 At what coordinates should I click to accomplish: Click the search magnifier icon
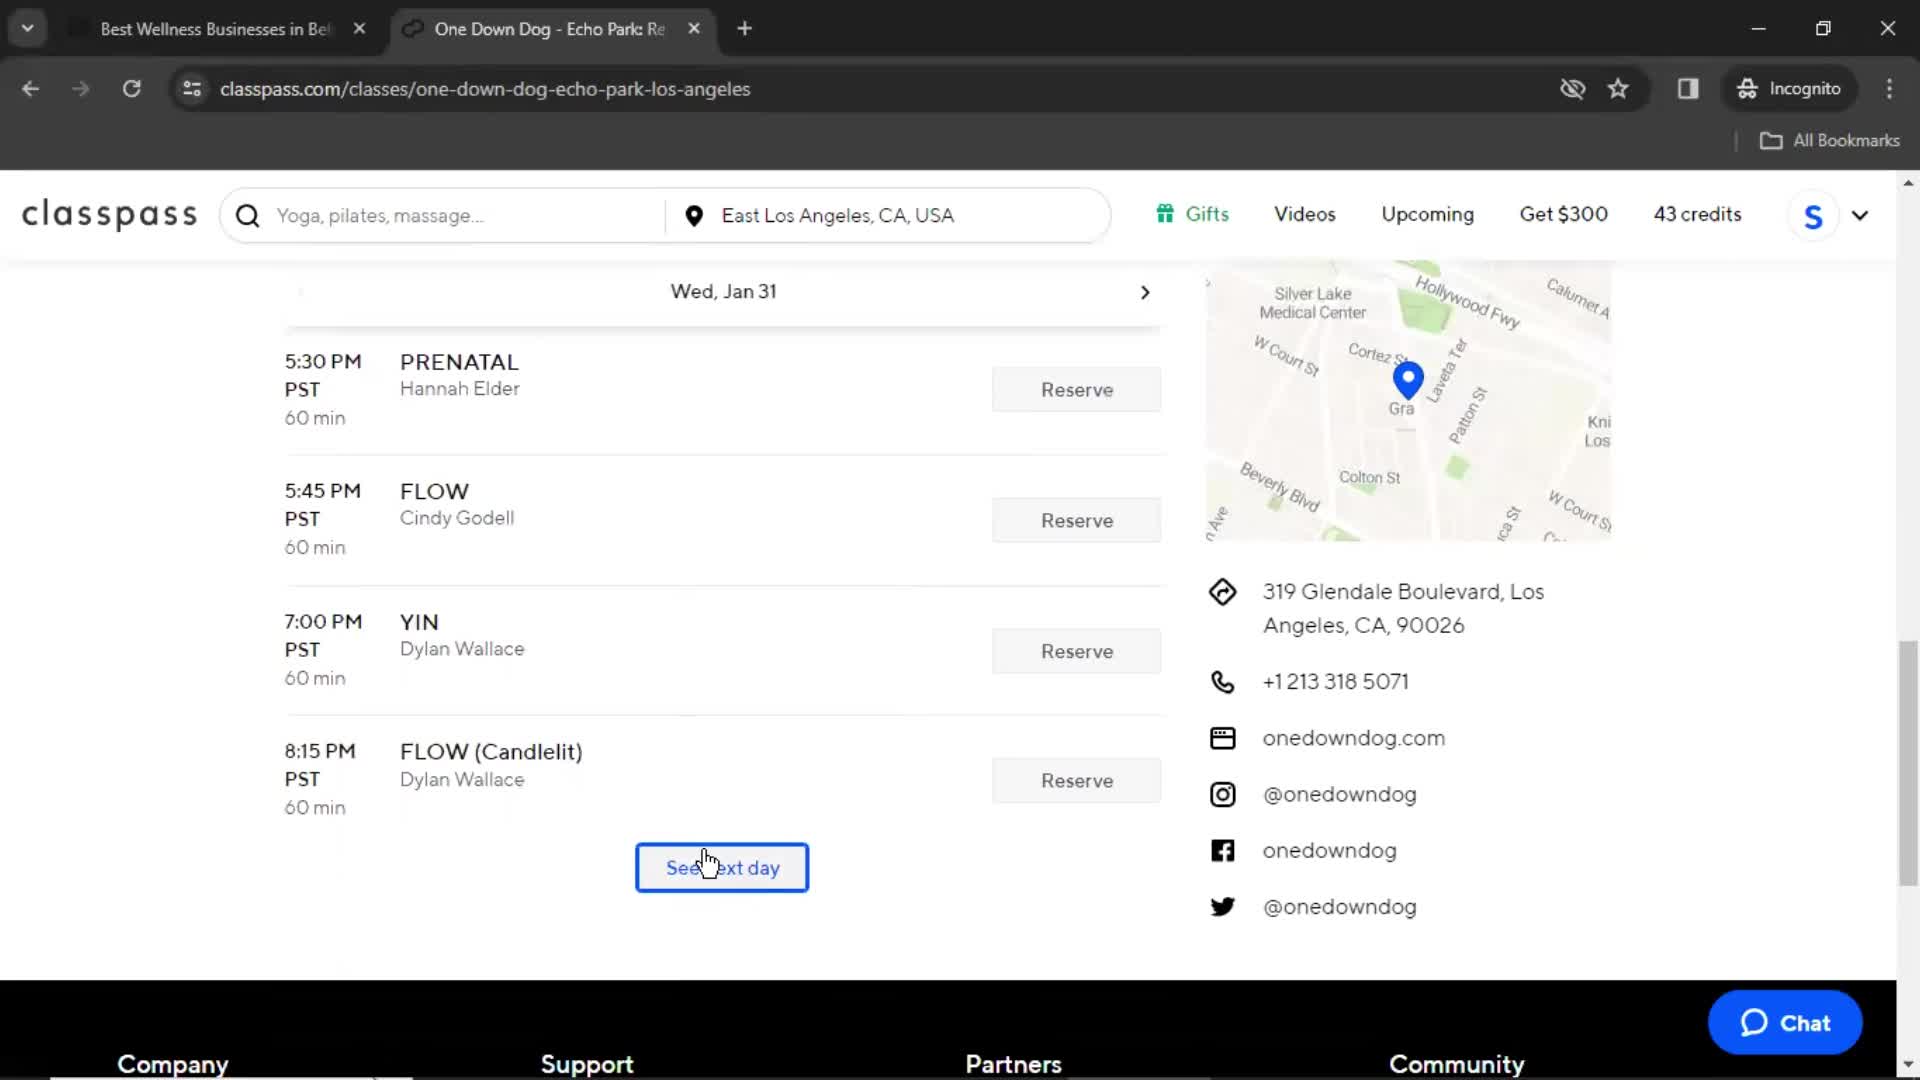(248, 216)
